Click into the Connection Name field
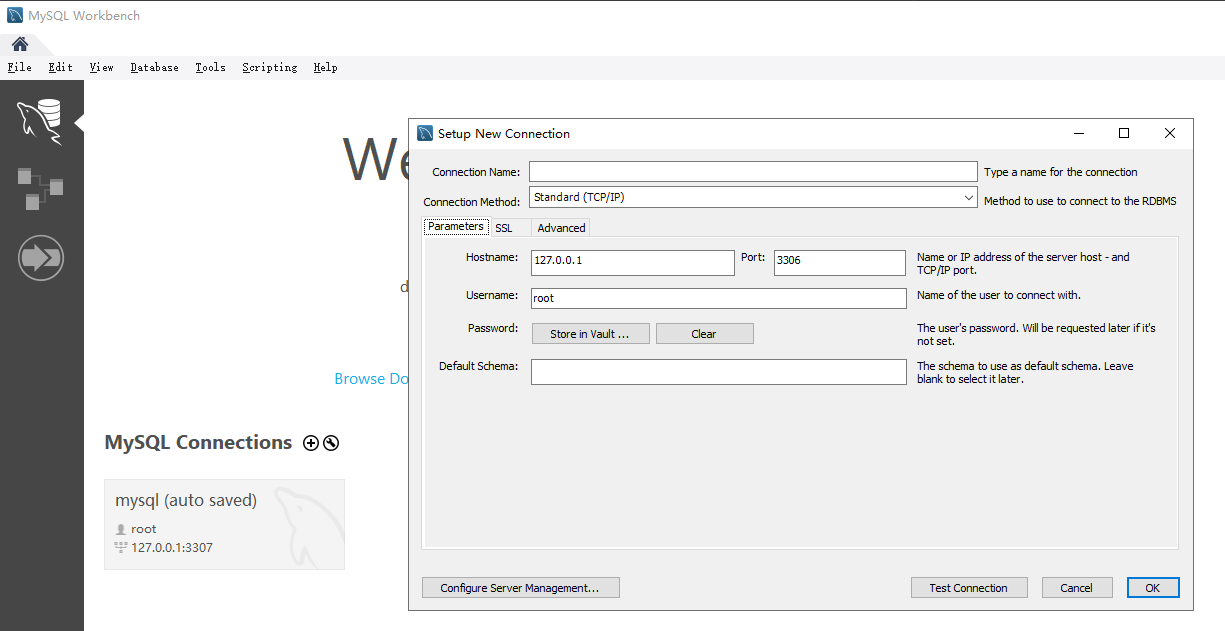This screenshot has height=631, width=1225. coord(752,172)
